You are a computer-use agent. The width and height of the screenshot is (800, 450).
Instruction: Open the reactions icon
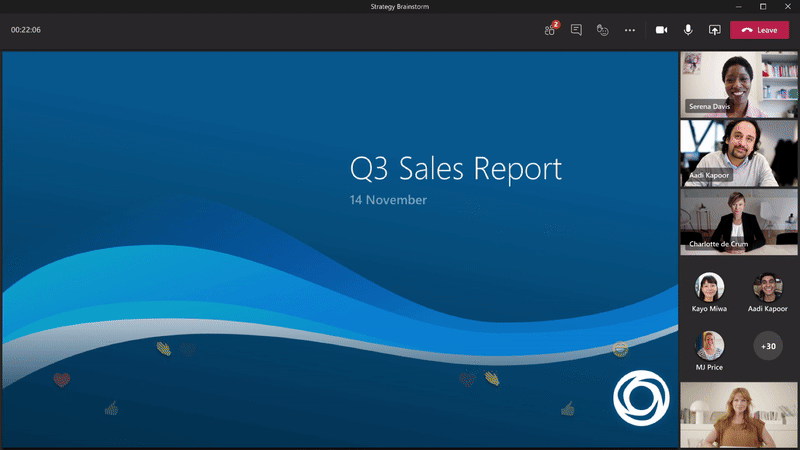[x=603, y=30]
